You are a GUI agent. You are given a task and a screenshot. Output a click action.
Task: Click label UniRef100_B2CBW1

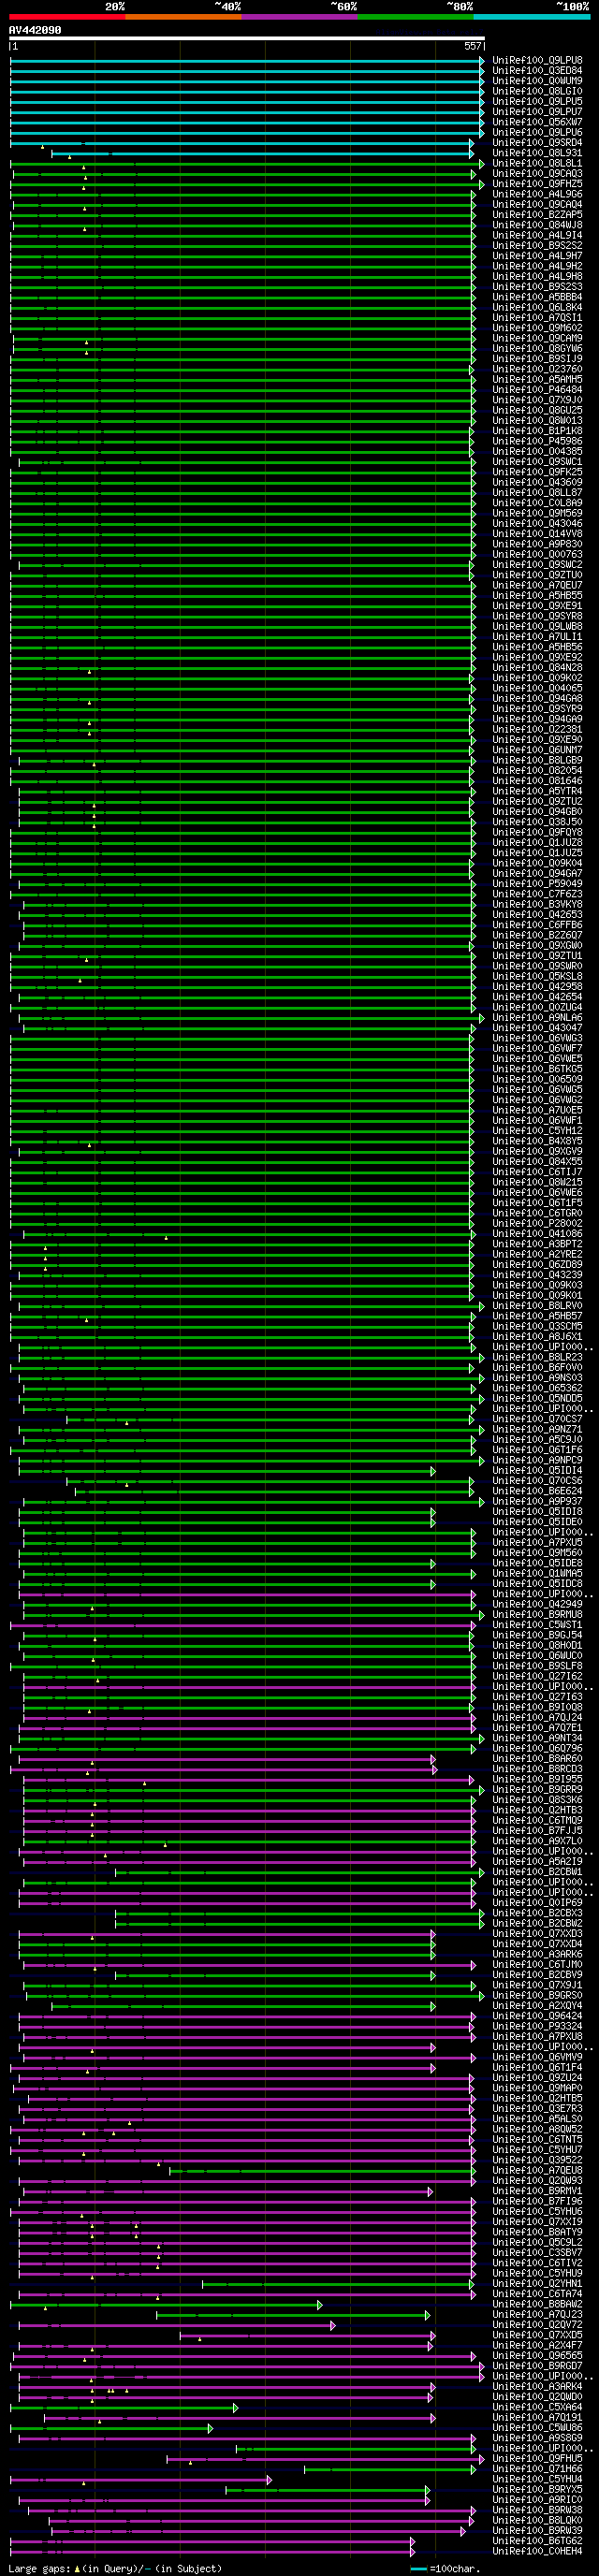[537, 1872]
